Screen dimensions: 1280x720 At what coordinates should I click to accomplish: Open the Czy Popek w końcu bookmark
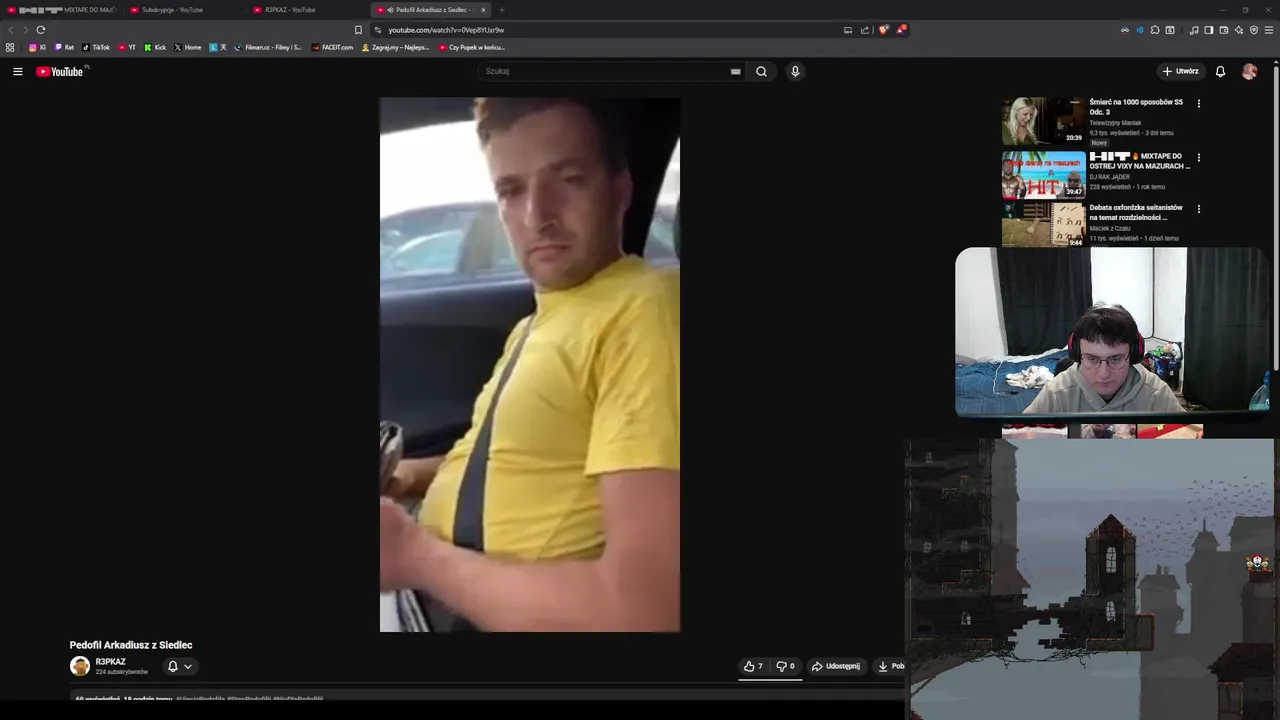pos(472,47)
